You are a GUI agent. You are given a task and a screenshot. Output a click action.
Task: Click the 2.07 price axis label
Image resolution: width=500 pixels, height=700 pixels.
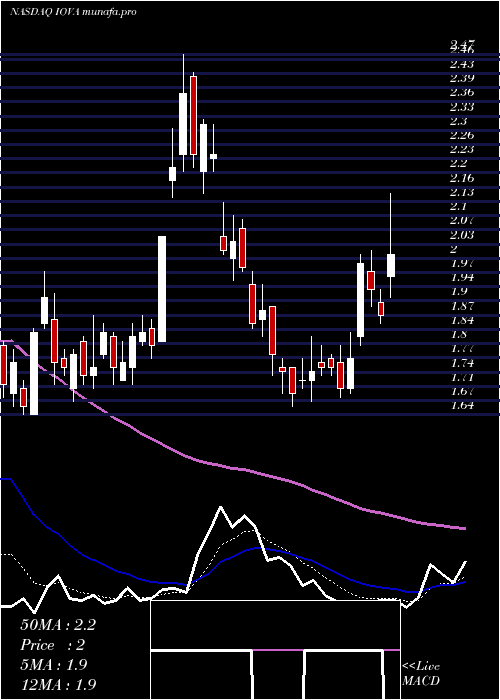[462, 221]
